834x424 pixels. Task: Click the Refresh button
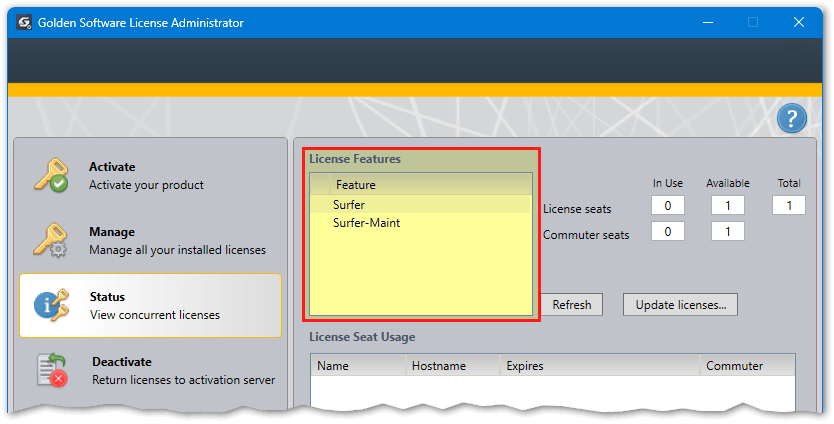coord(572,305)
